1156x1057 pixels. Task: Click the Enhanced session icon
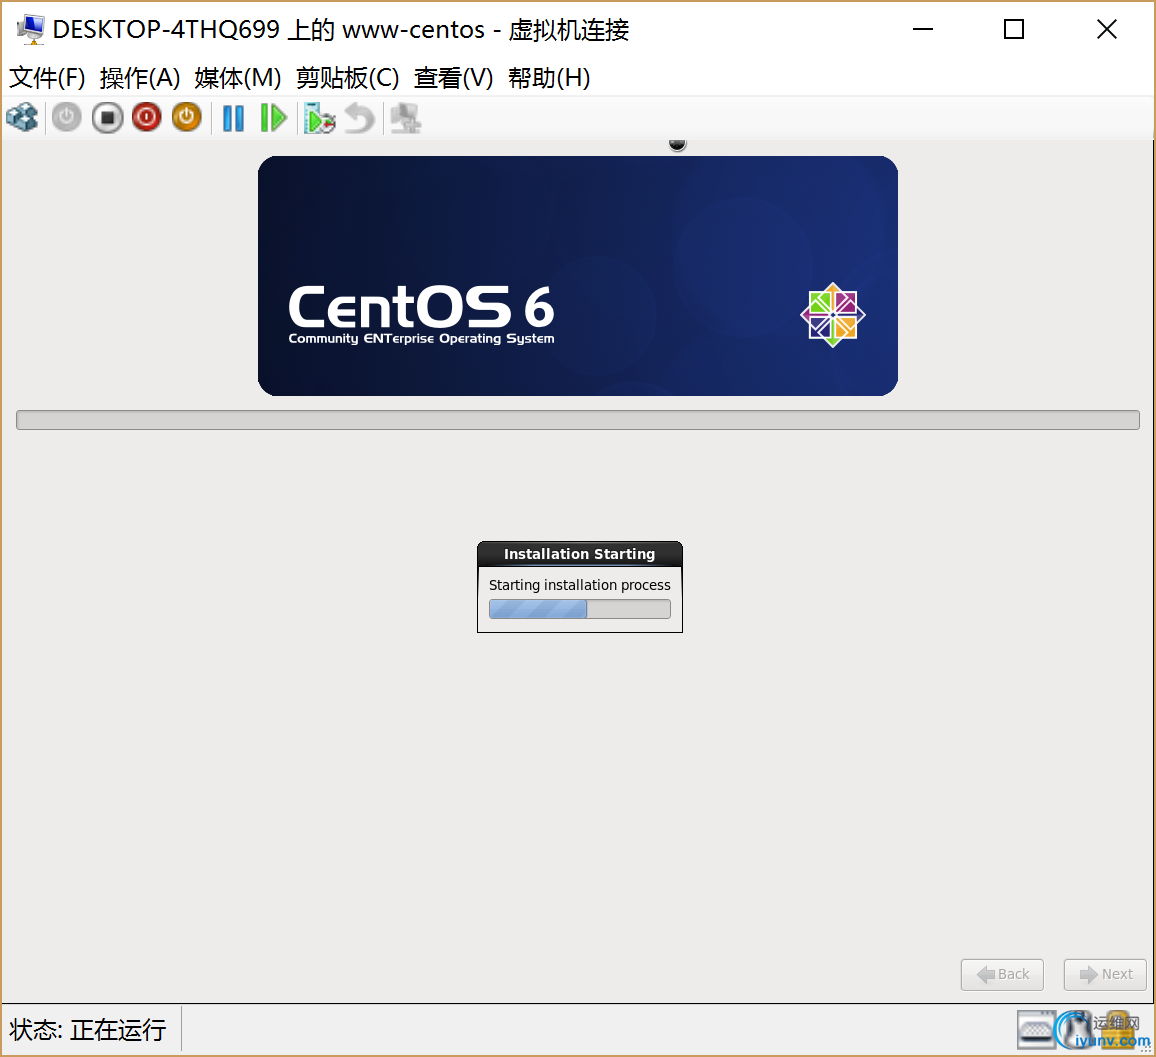[x=405, y=118]
